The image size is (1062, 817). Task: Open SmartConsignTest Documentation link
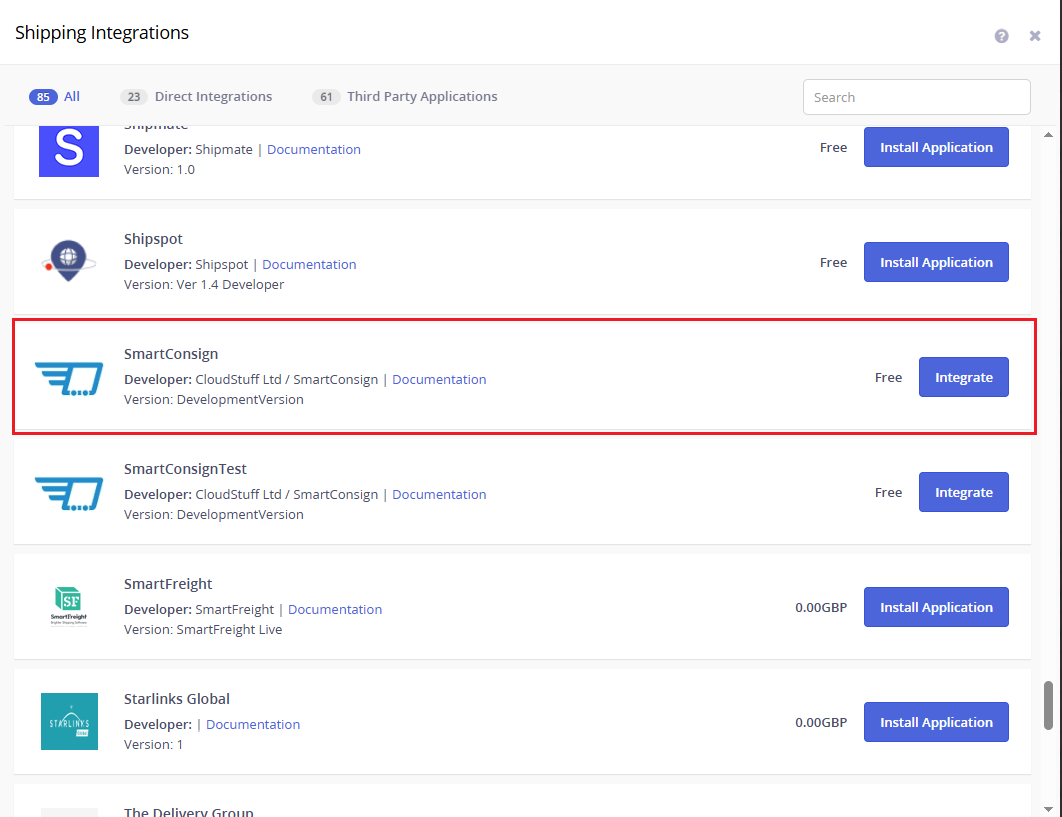click(x=439, y=495)
